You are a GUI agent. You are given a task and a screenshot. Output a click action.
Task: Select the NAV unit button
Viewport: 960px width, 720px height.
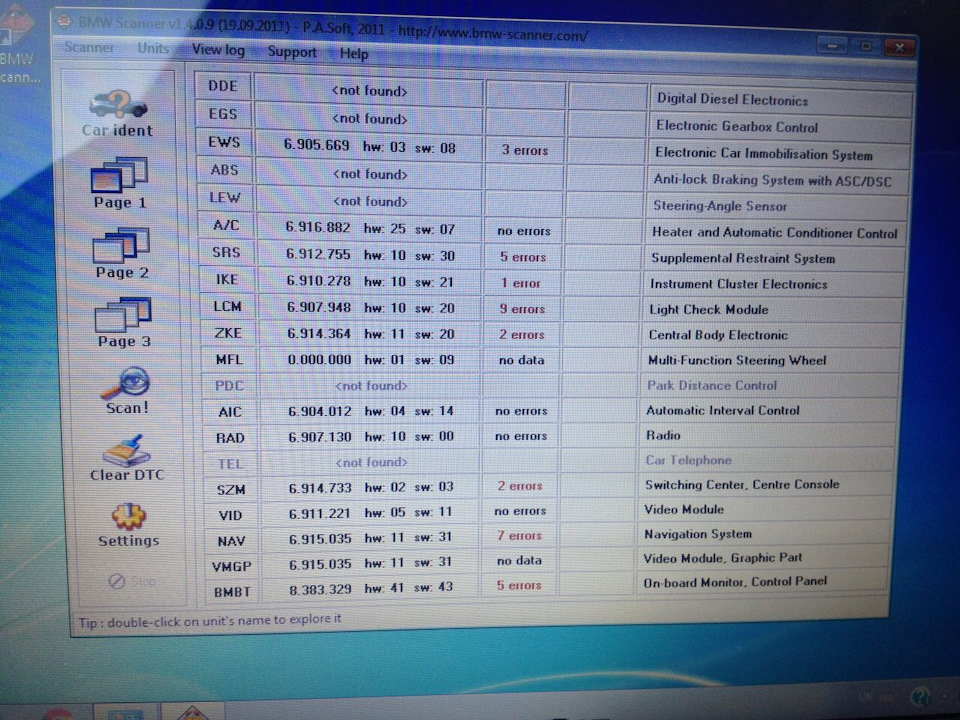(x=232, y=541)
